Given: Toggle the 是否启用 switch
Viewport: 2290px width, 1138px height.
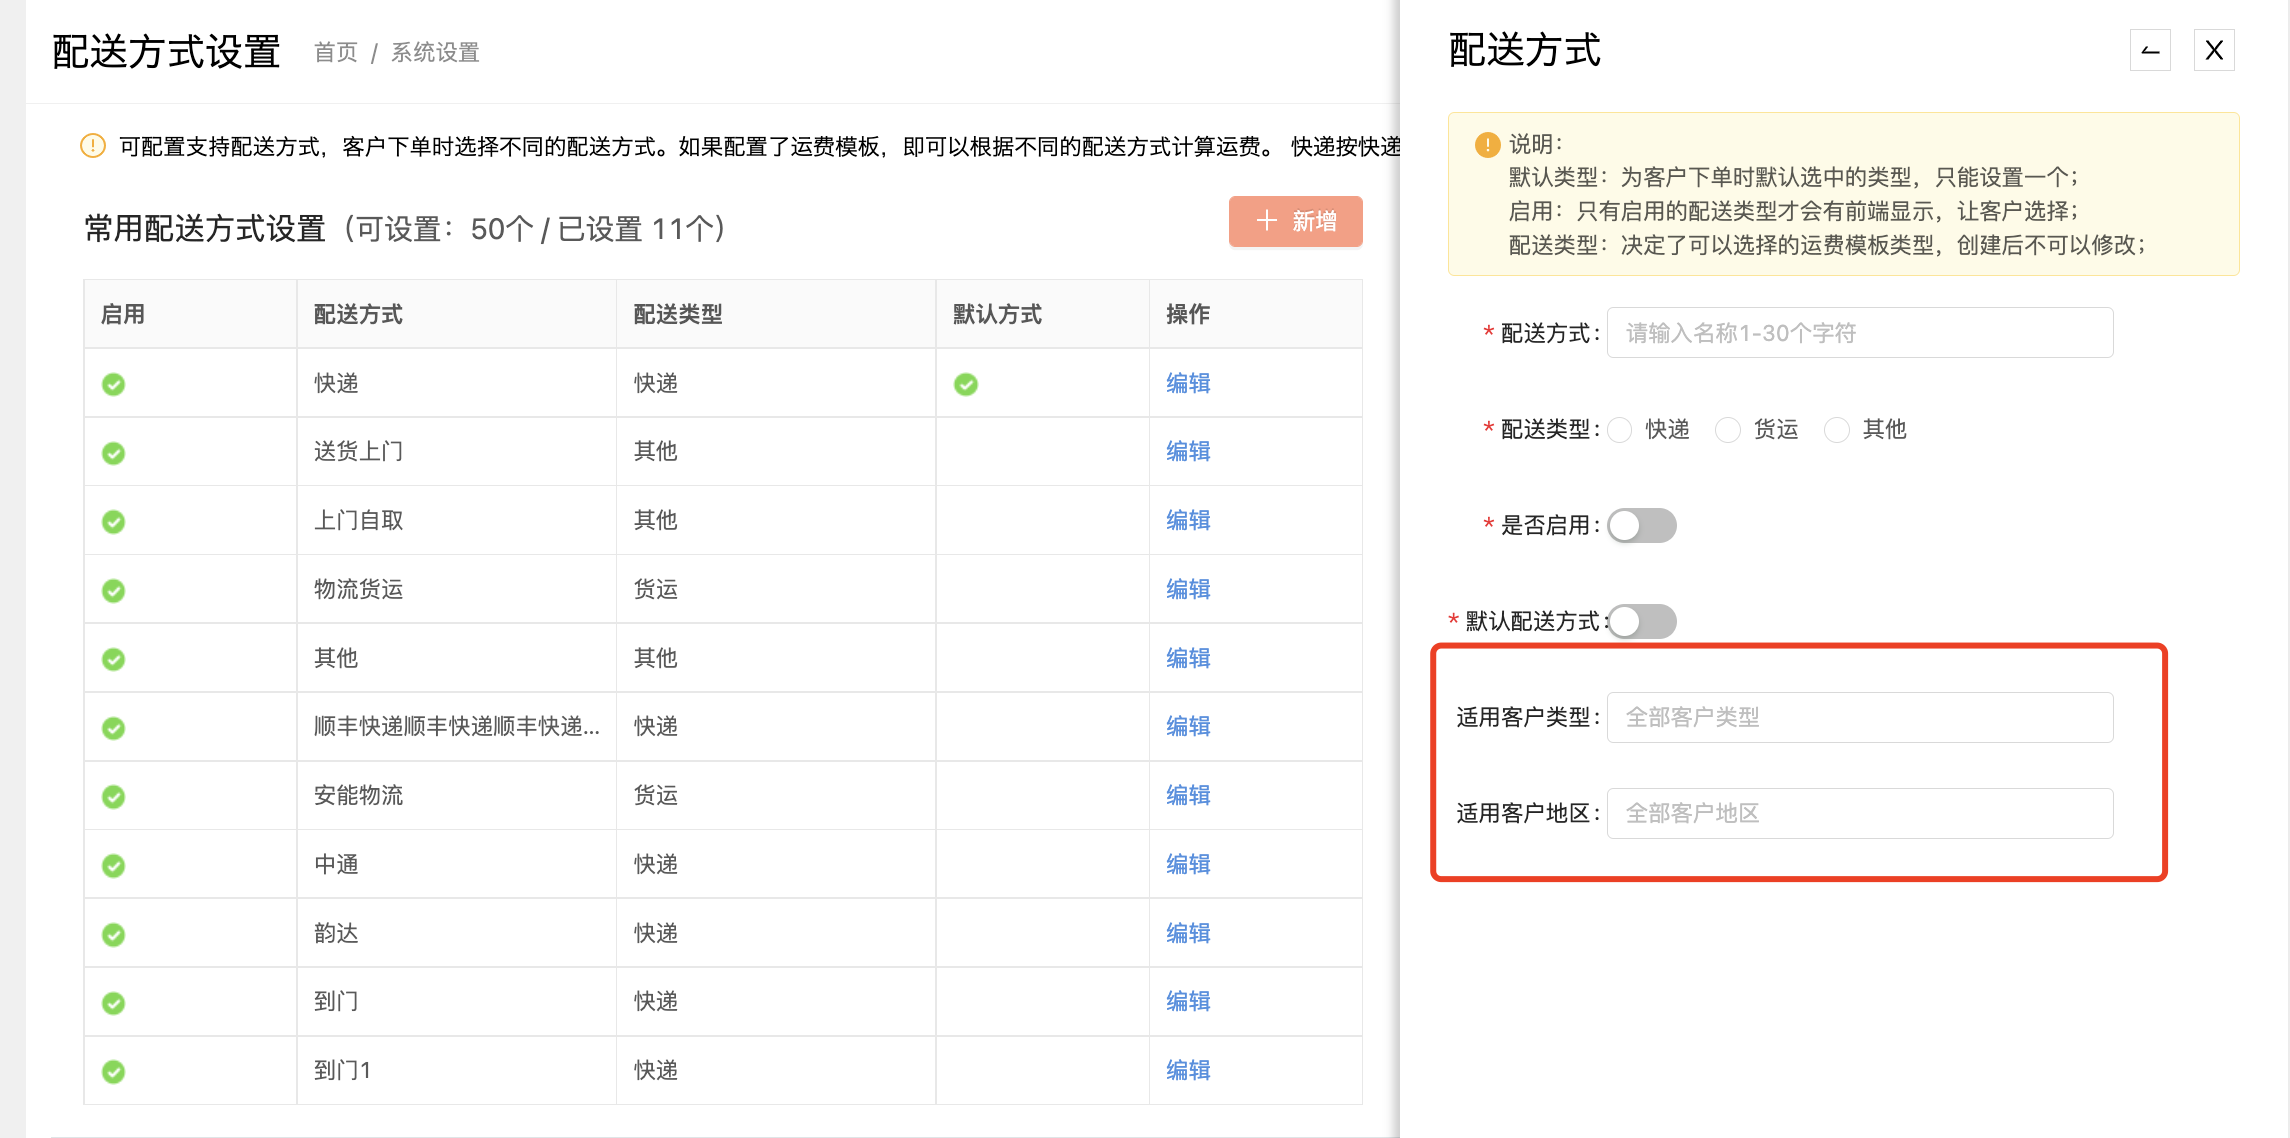Looking at the screenshot, I should coord(1642,526).
